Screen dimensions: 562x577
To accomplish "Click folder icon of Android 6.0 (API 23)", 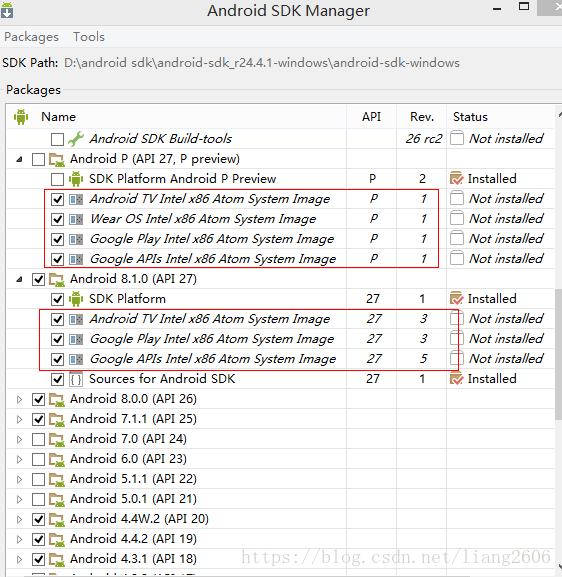I will pyautogui.click(x=57, y=459).
